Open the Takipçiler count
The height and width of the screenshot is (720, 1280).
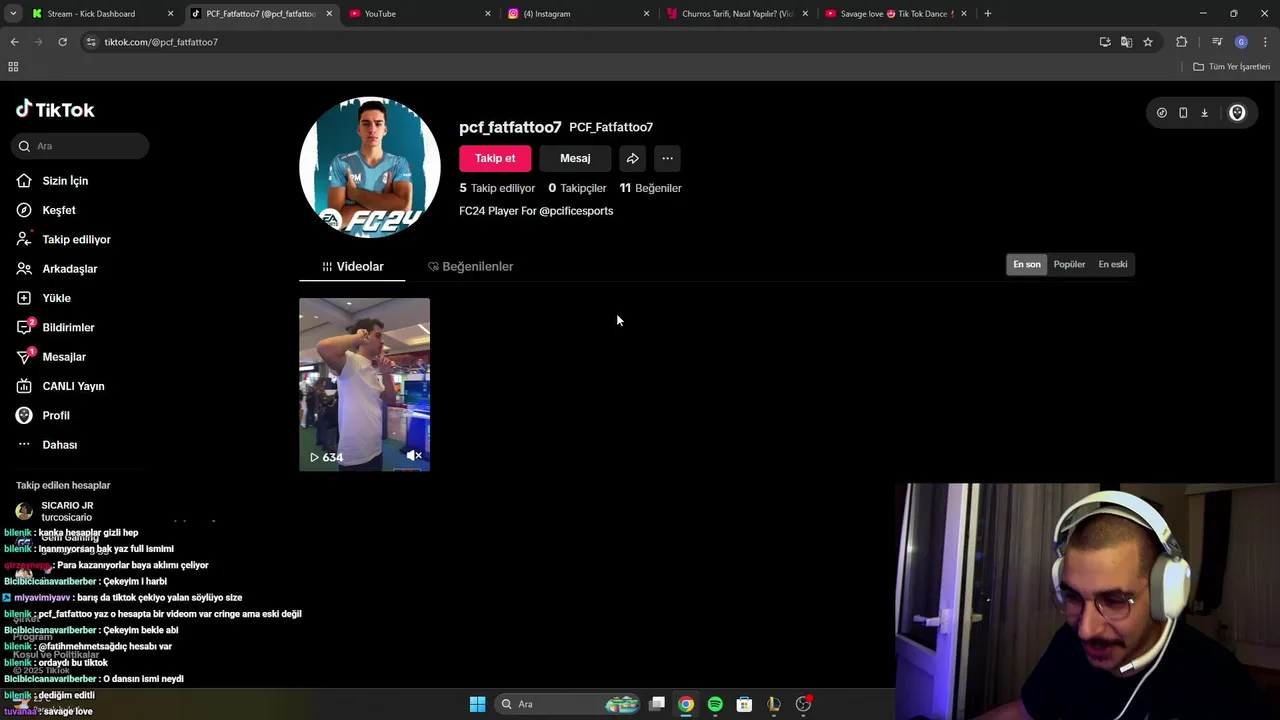coord(577,188)
